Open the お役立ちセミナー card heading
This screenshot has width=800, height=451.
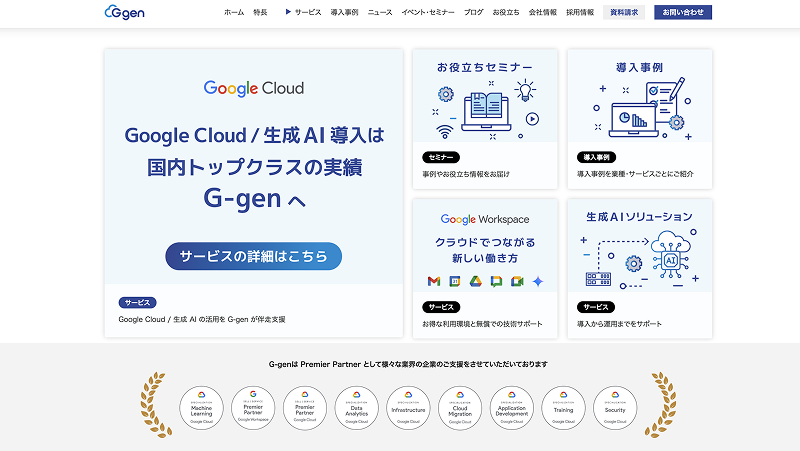pos(485,67)
